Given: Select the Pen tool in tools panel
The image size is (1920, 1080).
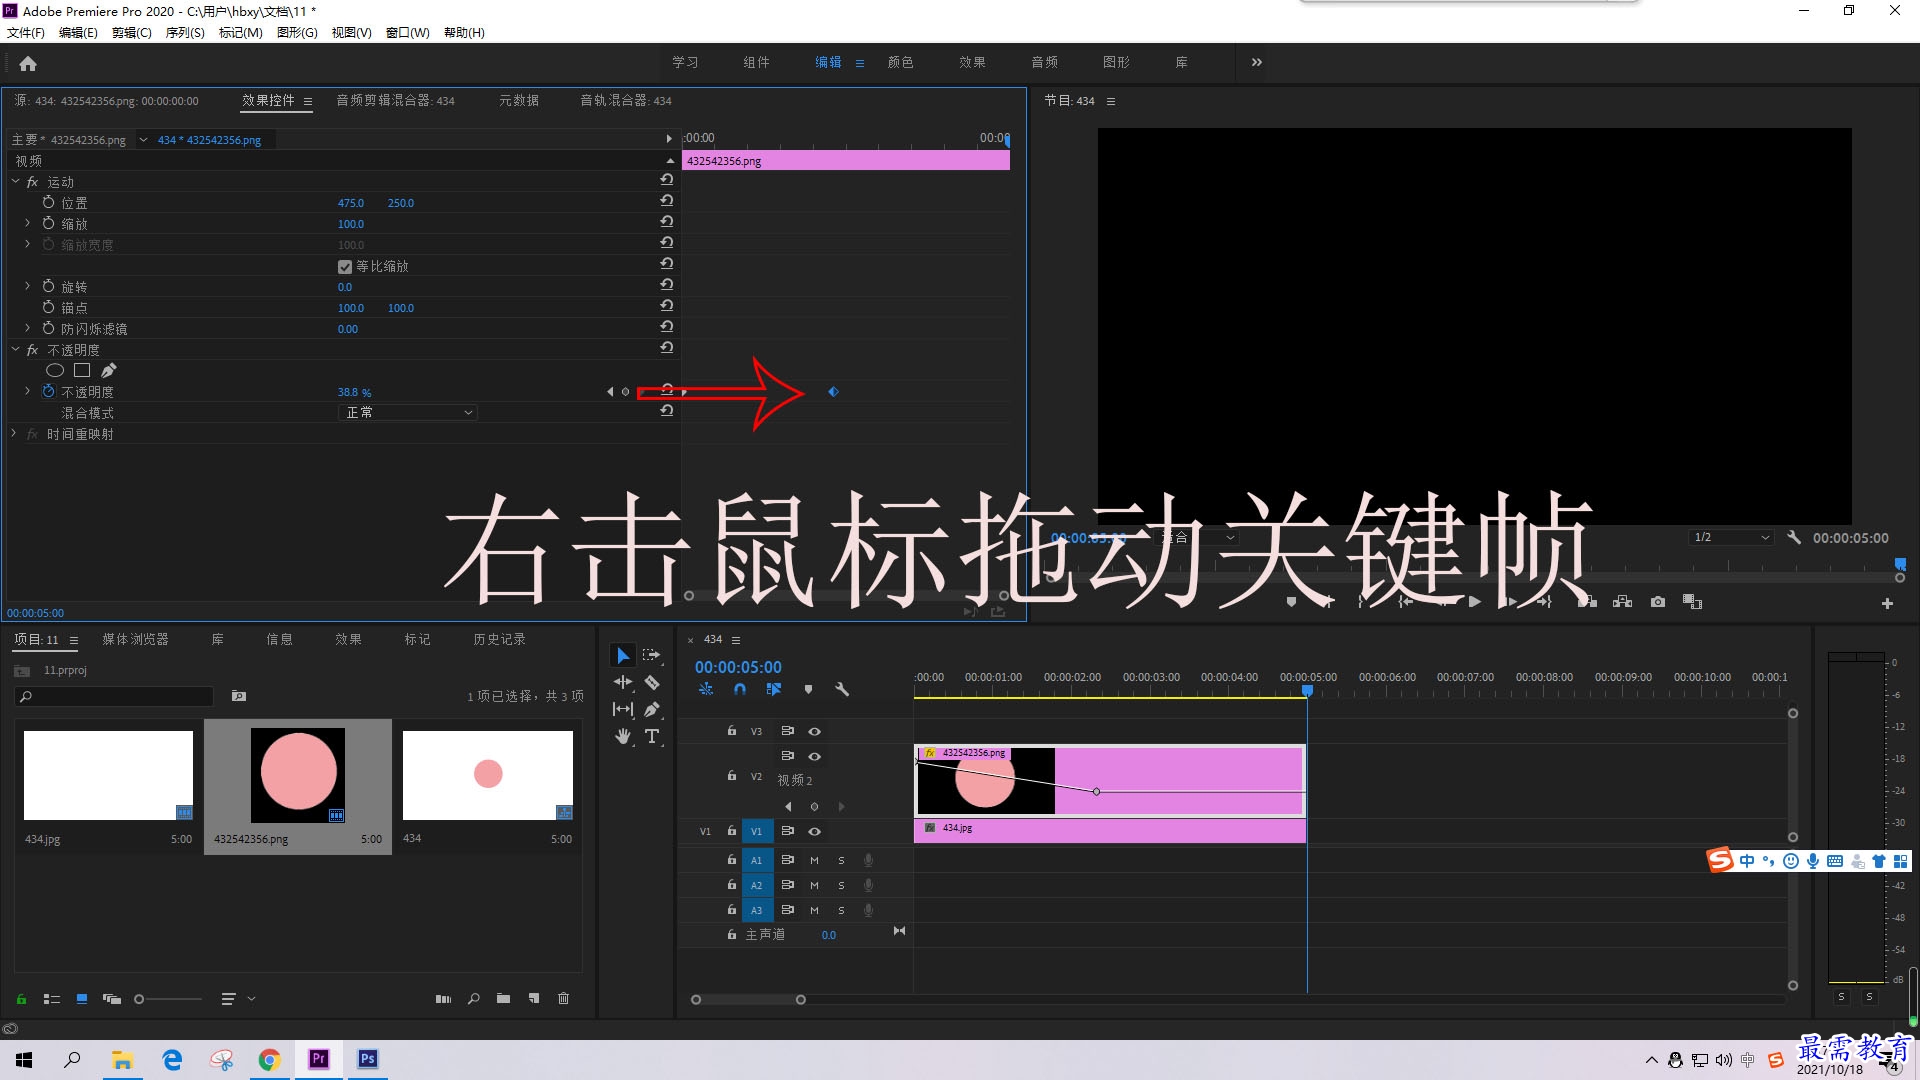Looking at the screenshot, I should tap(652, 709).
